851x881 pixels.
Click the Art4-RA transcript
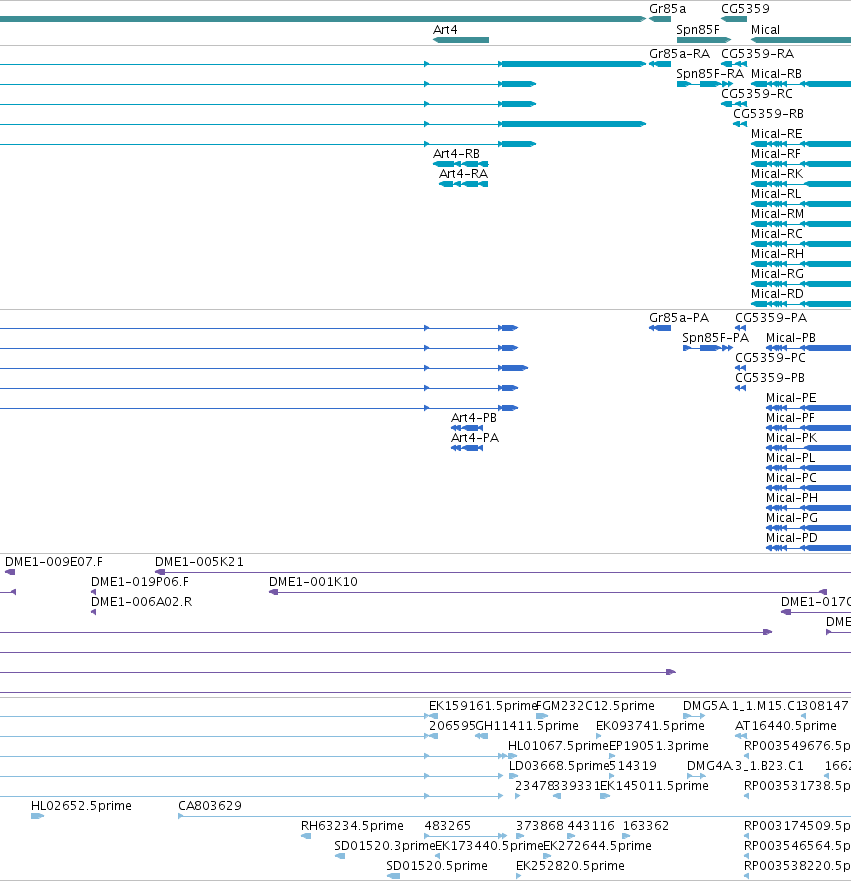[463, 184]
